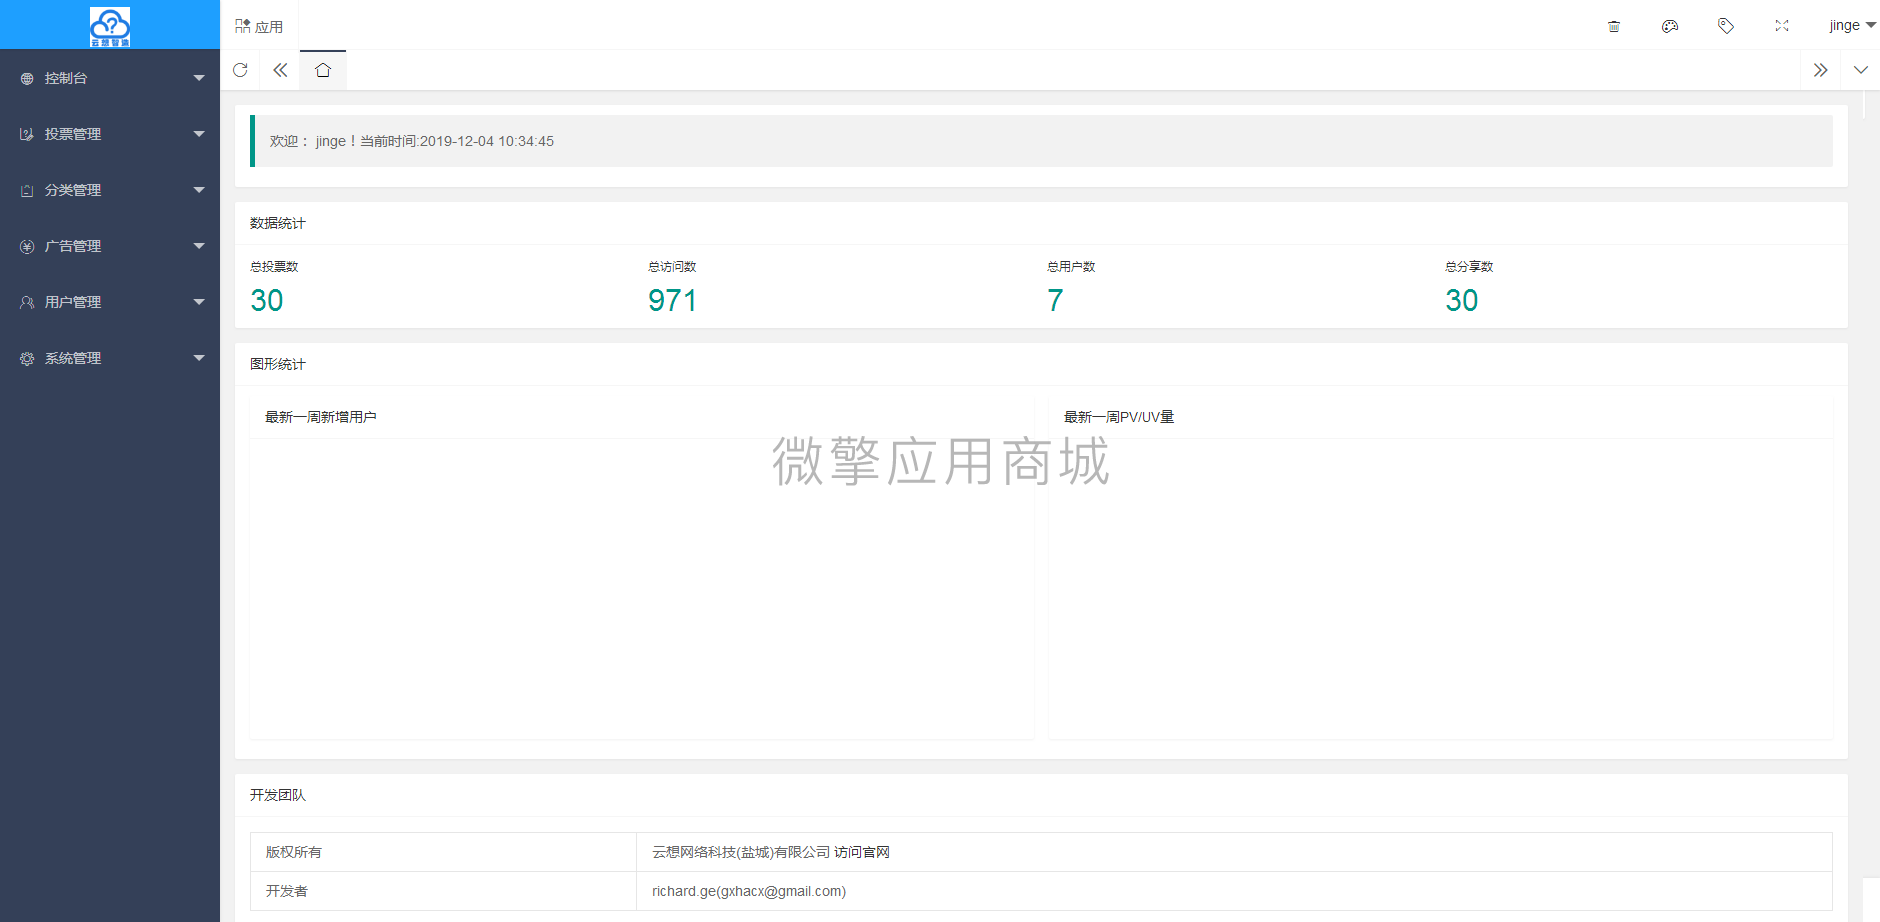Viewport: 1880px width, 922px height.
Task: Expand the 广告管理 menu
Action: coord(110,246)
